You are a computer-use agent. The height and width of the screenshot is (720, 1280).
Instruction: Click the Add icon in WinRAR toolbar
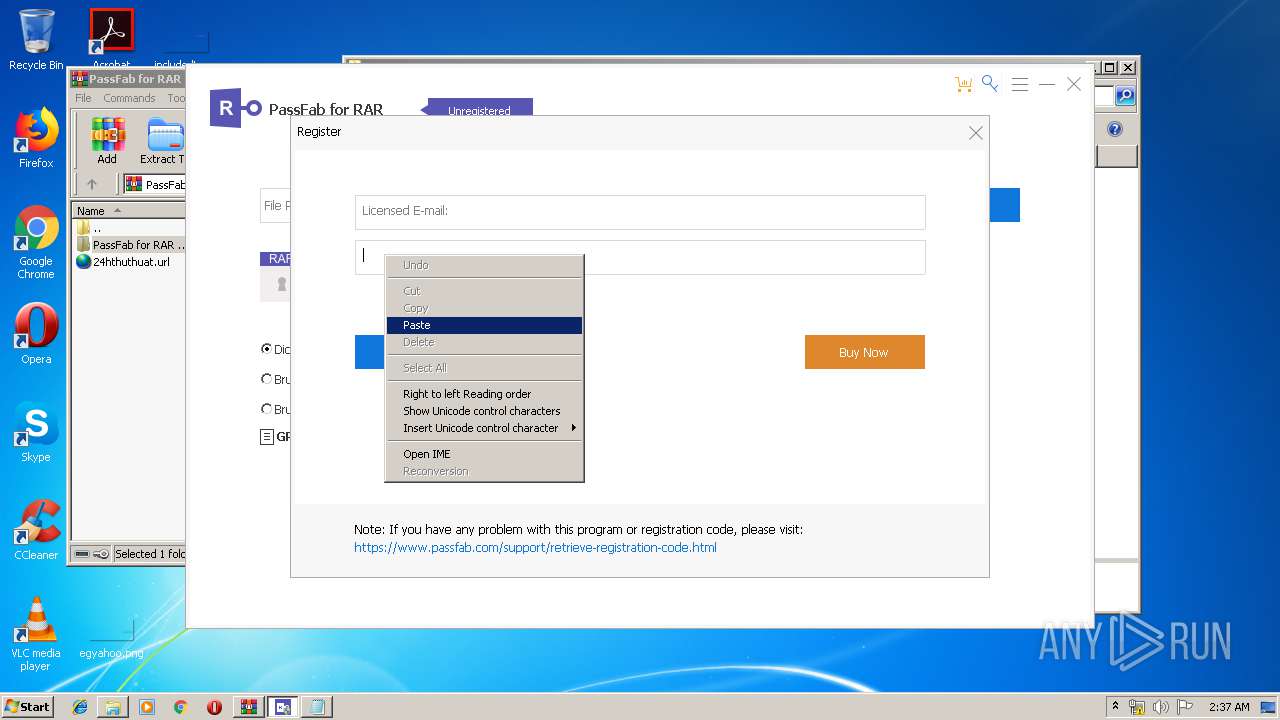pyautogui.click(x=107, y=141)
